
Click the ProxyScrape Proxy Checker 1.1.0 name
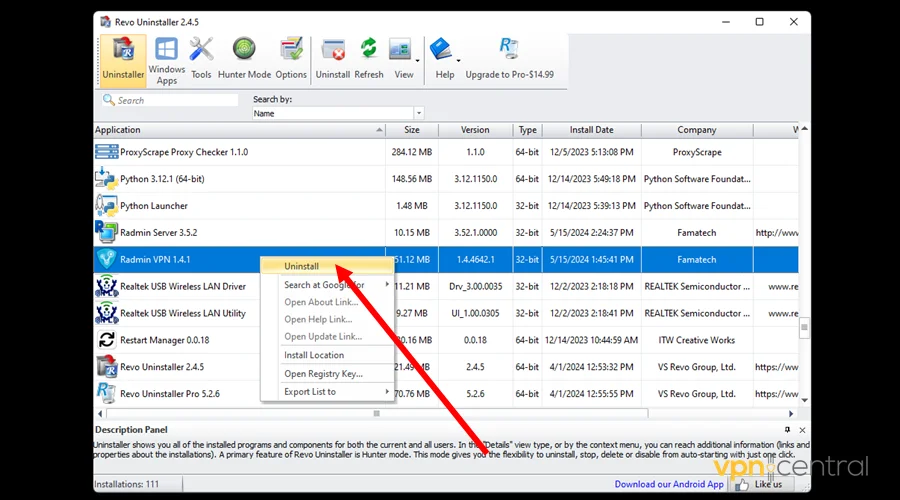[184, 152]
